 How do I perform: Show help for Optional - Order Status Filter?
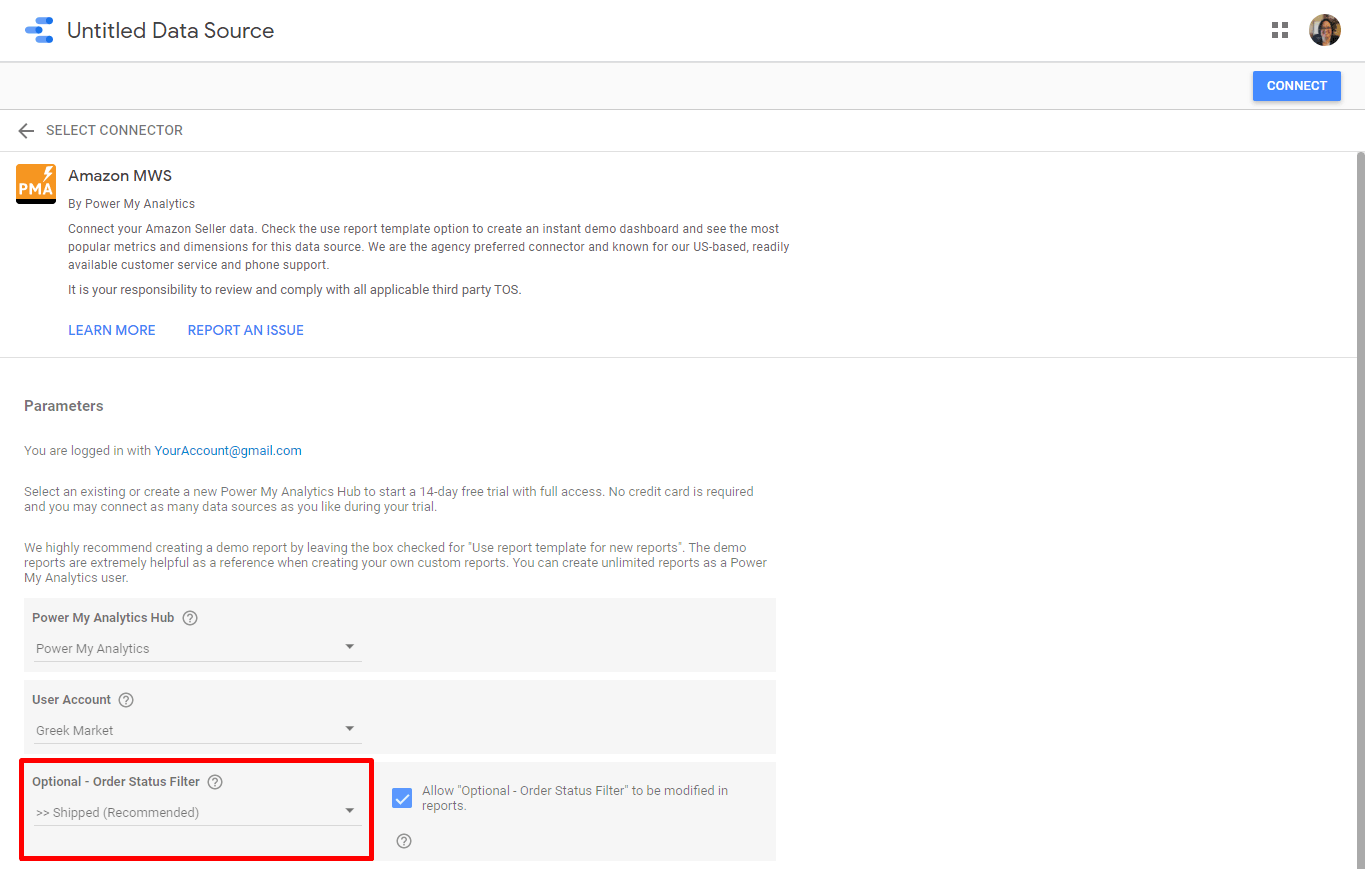pyautogui.click(x=215, y=782)
